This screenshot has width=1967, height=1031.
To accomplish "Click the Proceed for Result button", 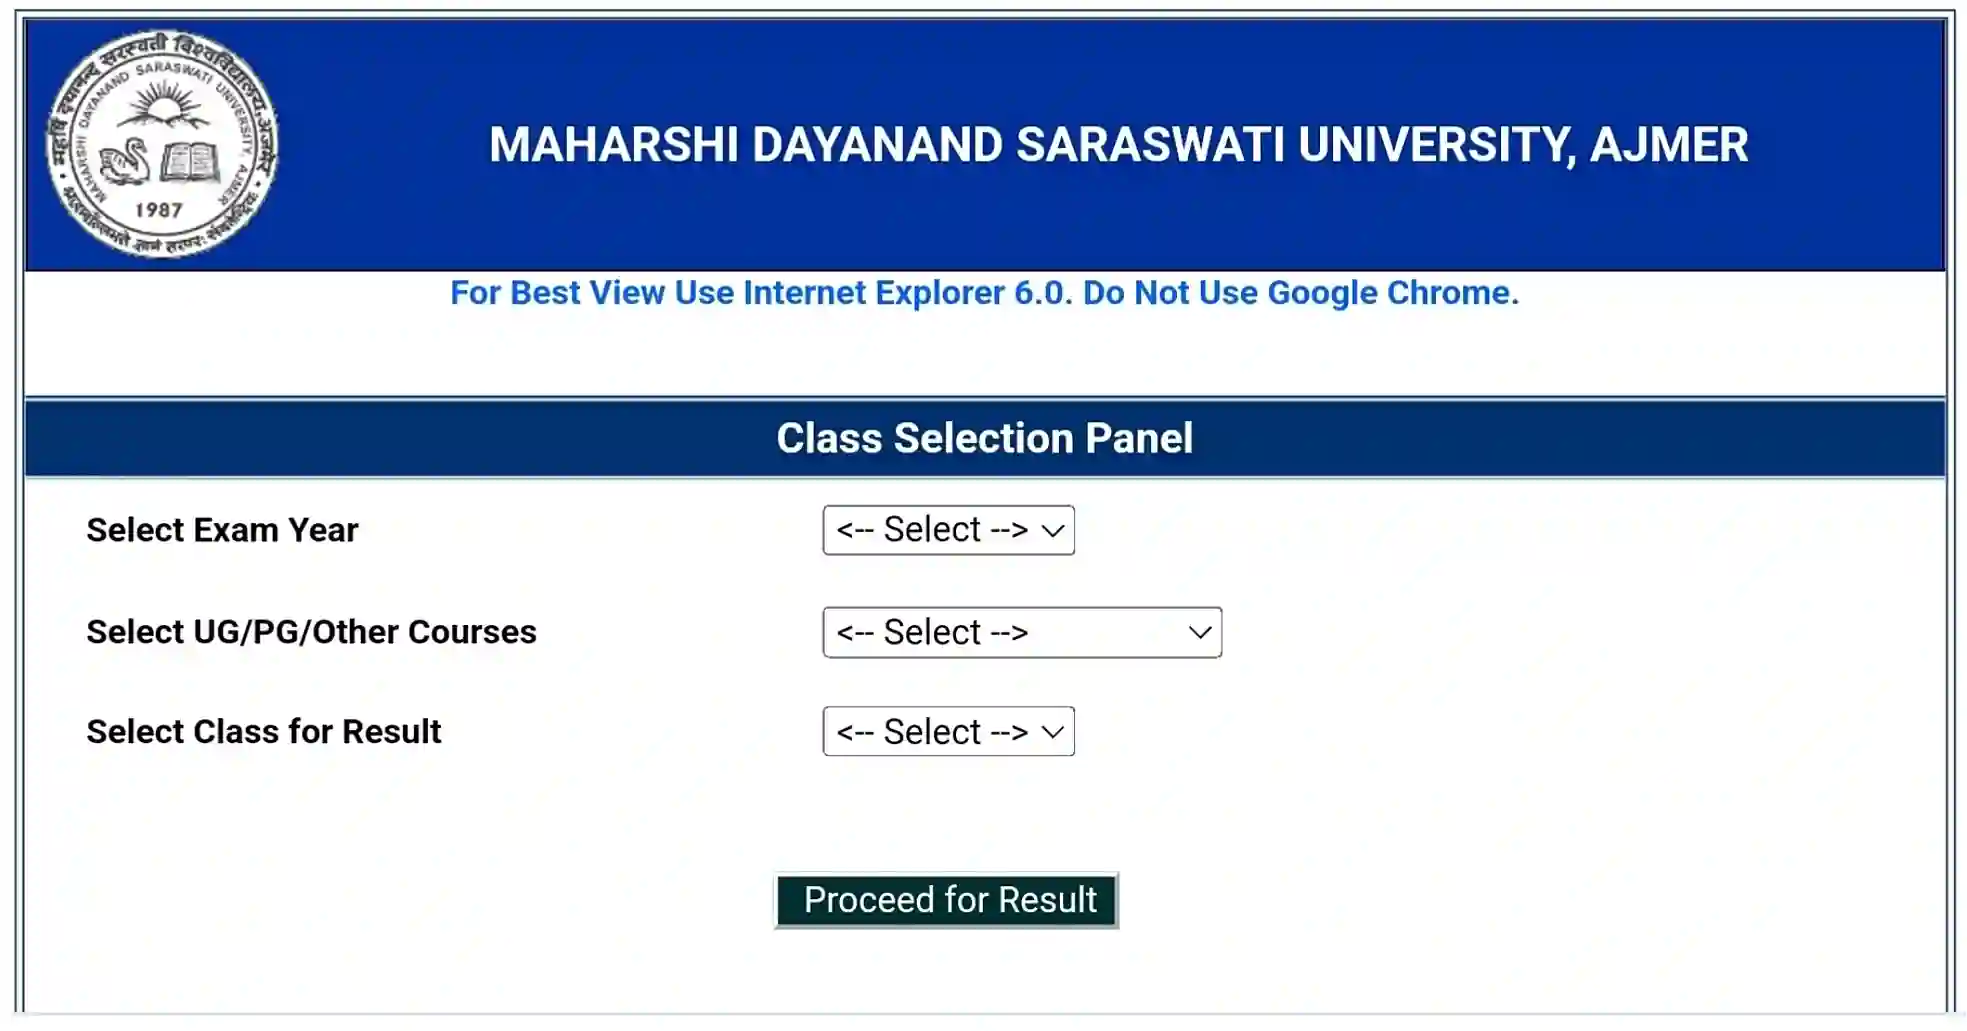I will pyautogui.click(x=945, y=899).
